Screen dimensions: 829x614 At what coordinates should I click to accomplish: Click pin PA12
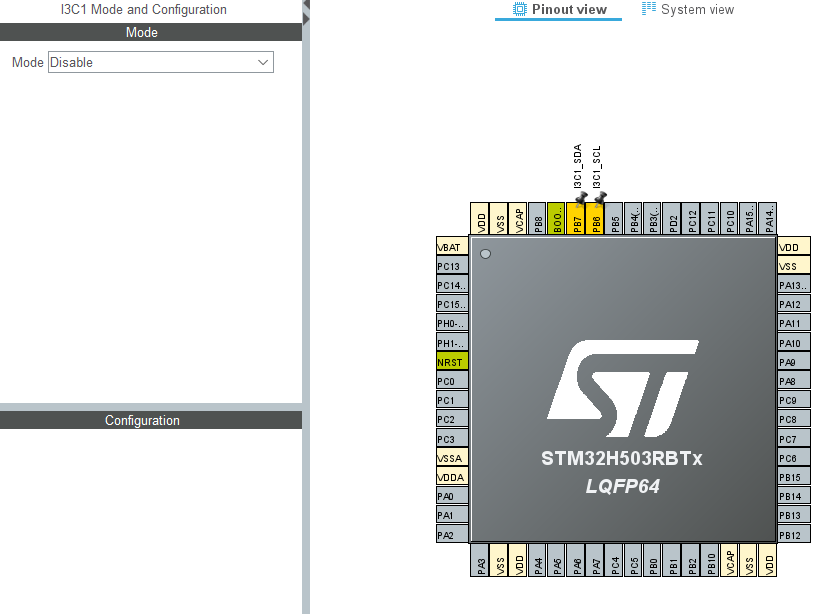(x=794, y=304)
